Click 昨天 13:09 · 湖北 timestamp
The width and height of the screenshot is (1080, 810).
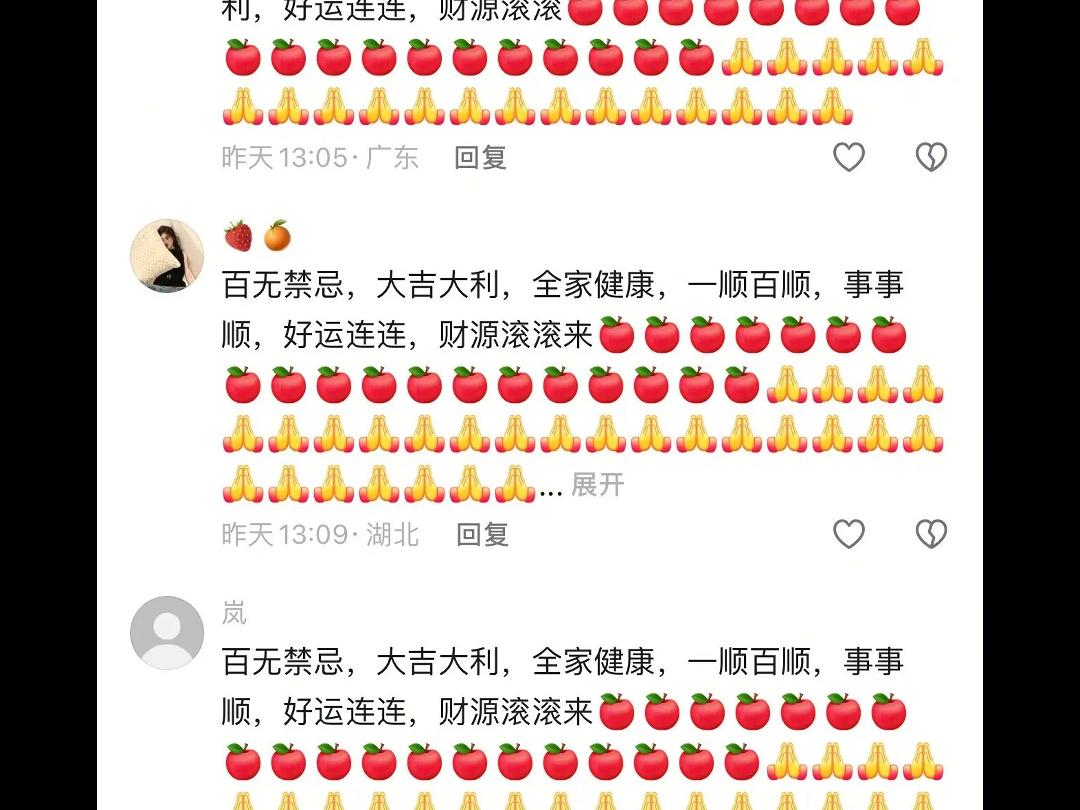pyautogui.click(x=320, y=534)
